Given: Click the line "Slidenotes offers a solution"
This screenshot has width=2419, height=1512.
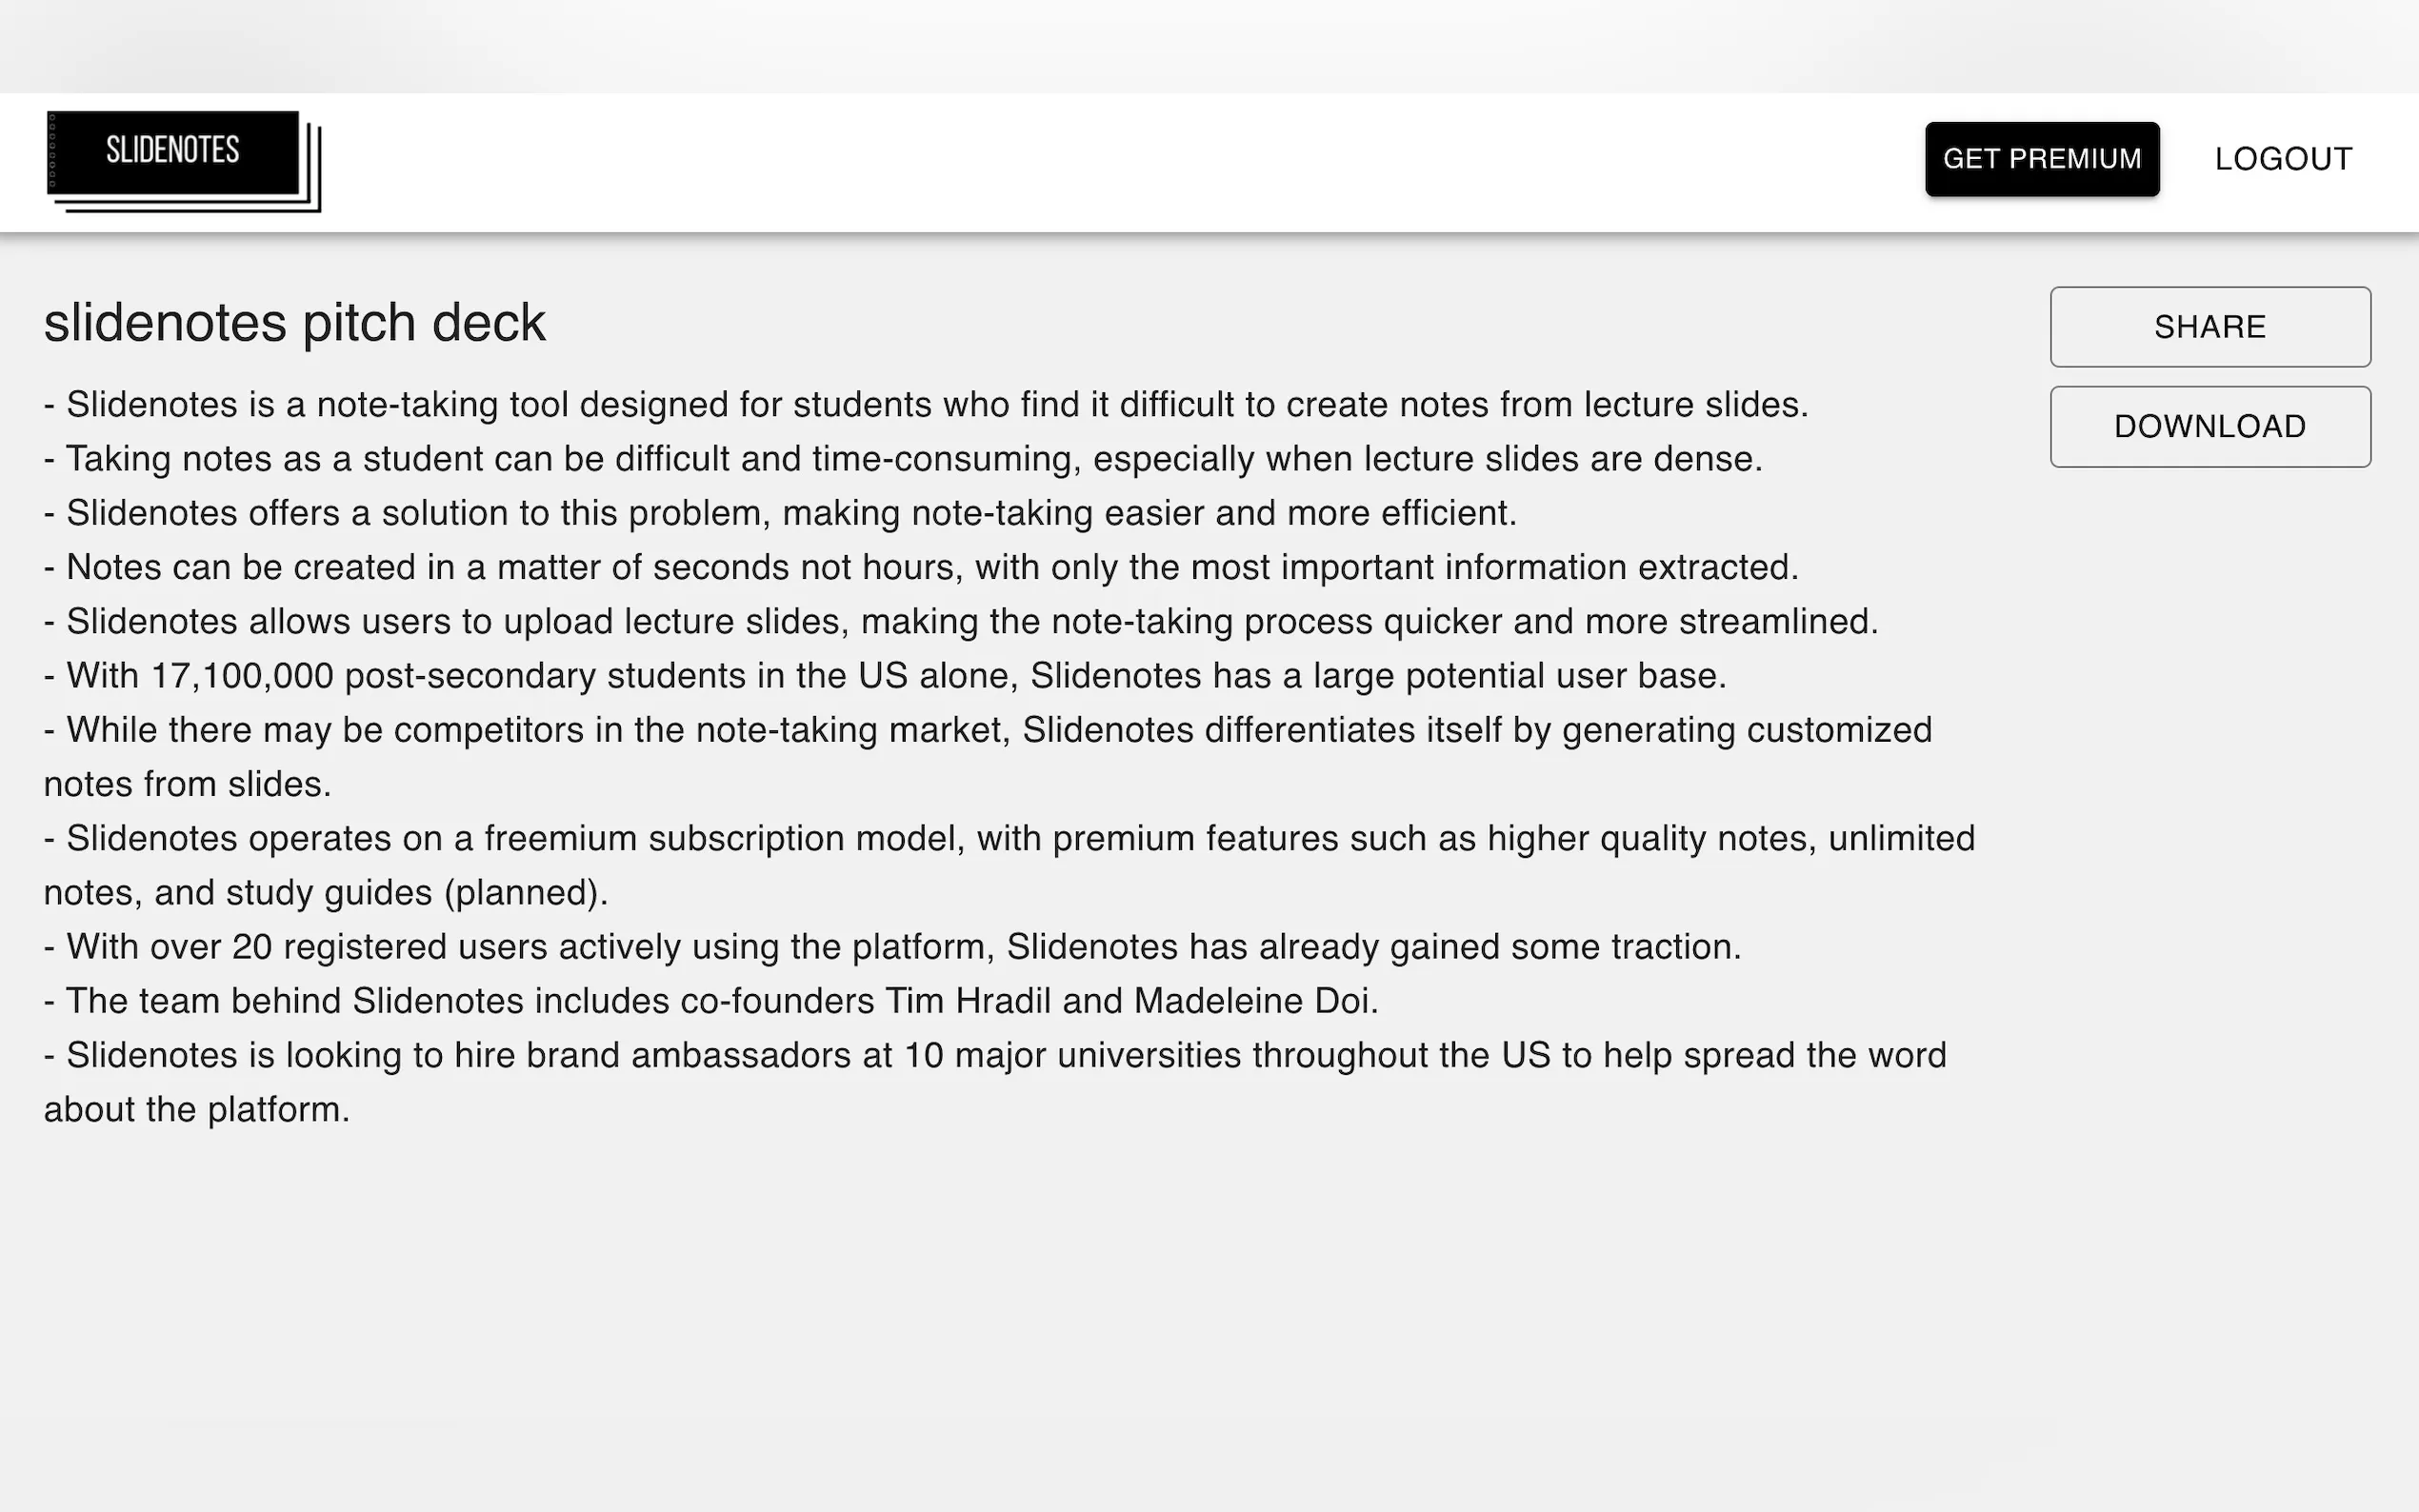Looking at the screenshot, I should click(780, 513).
